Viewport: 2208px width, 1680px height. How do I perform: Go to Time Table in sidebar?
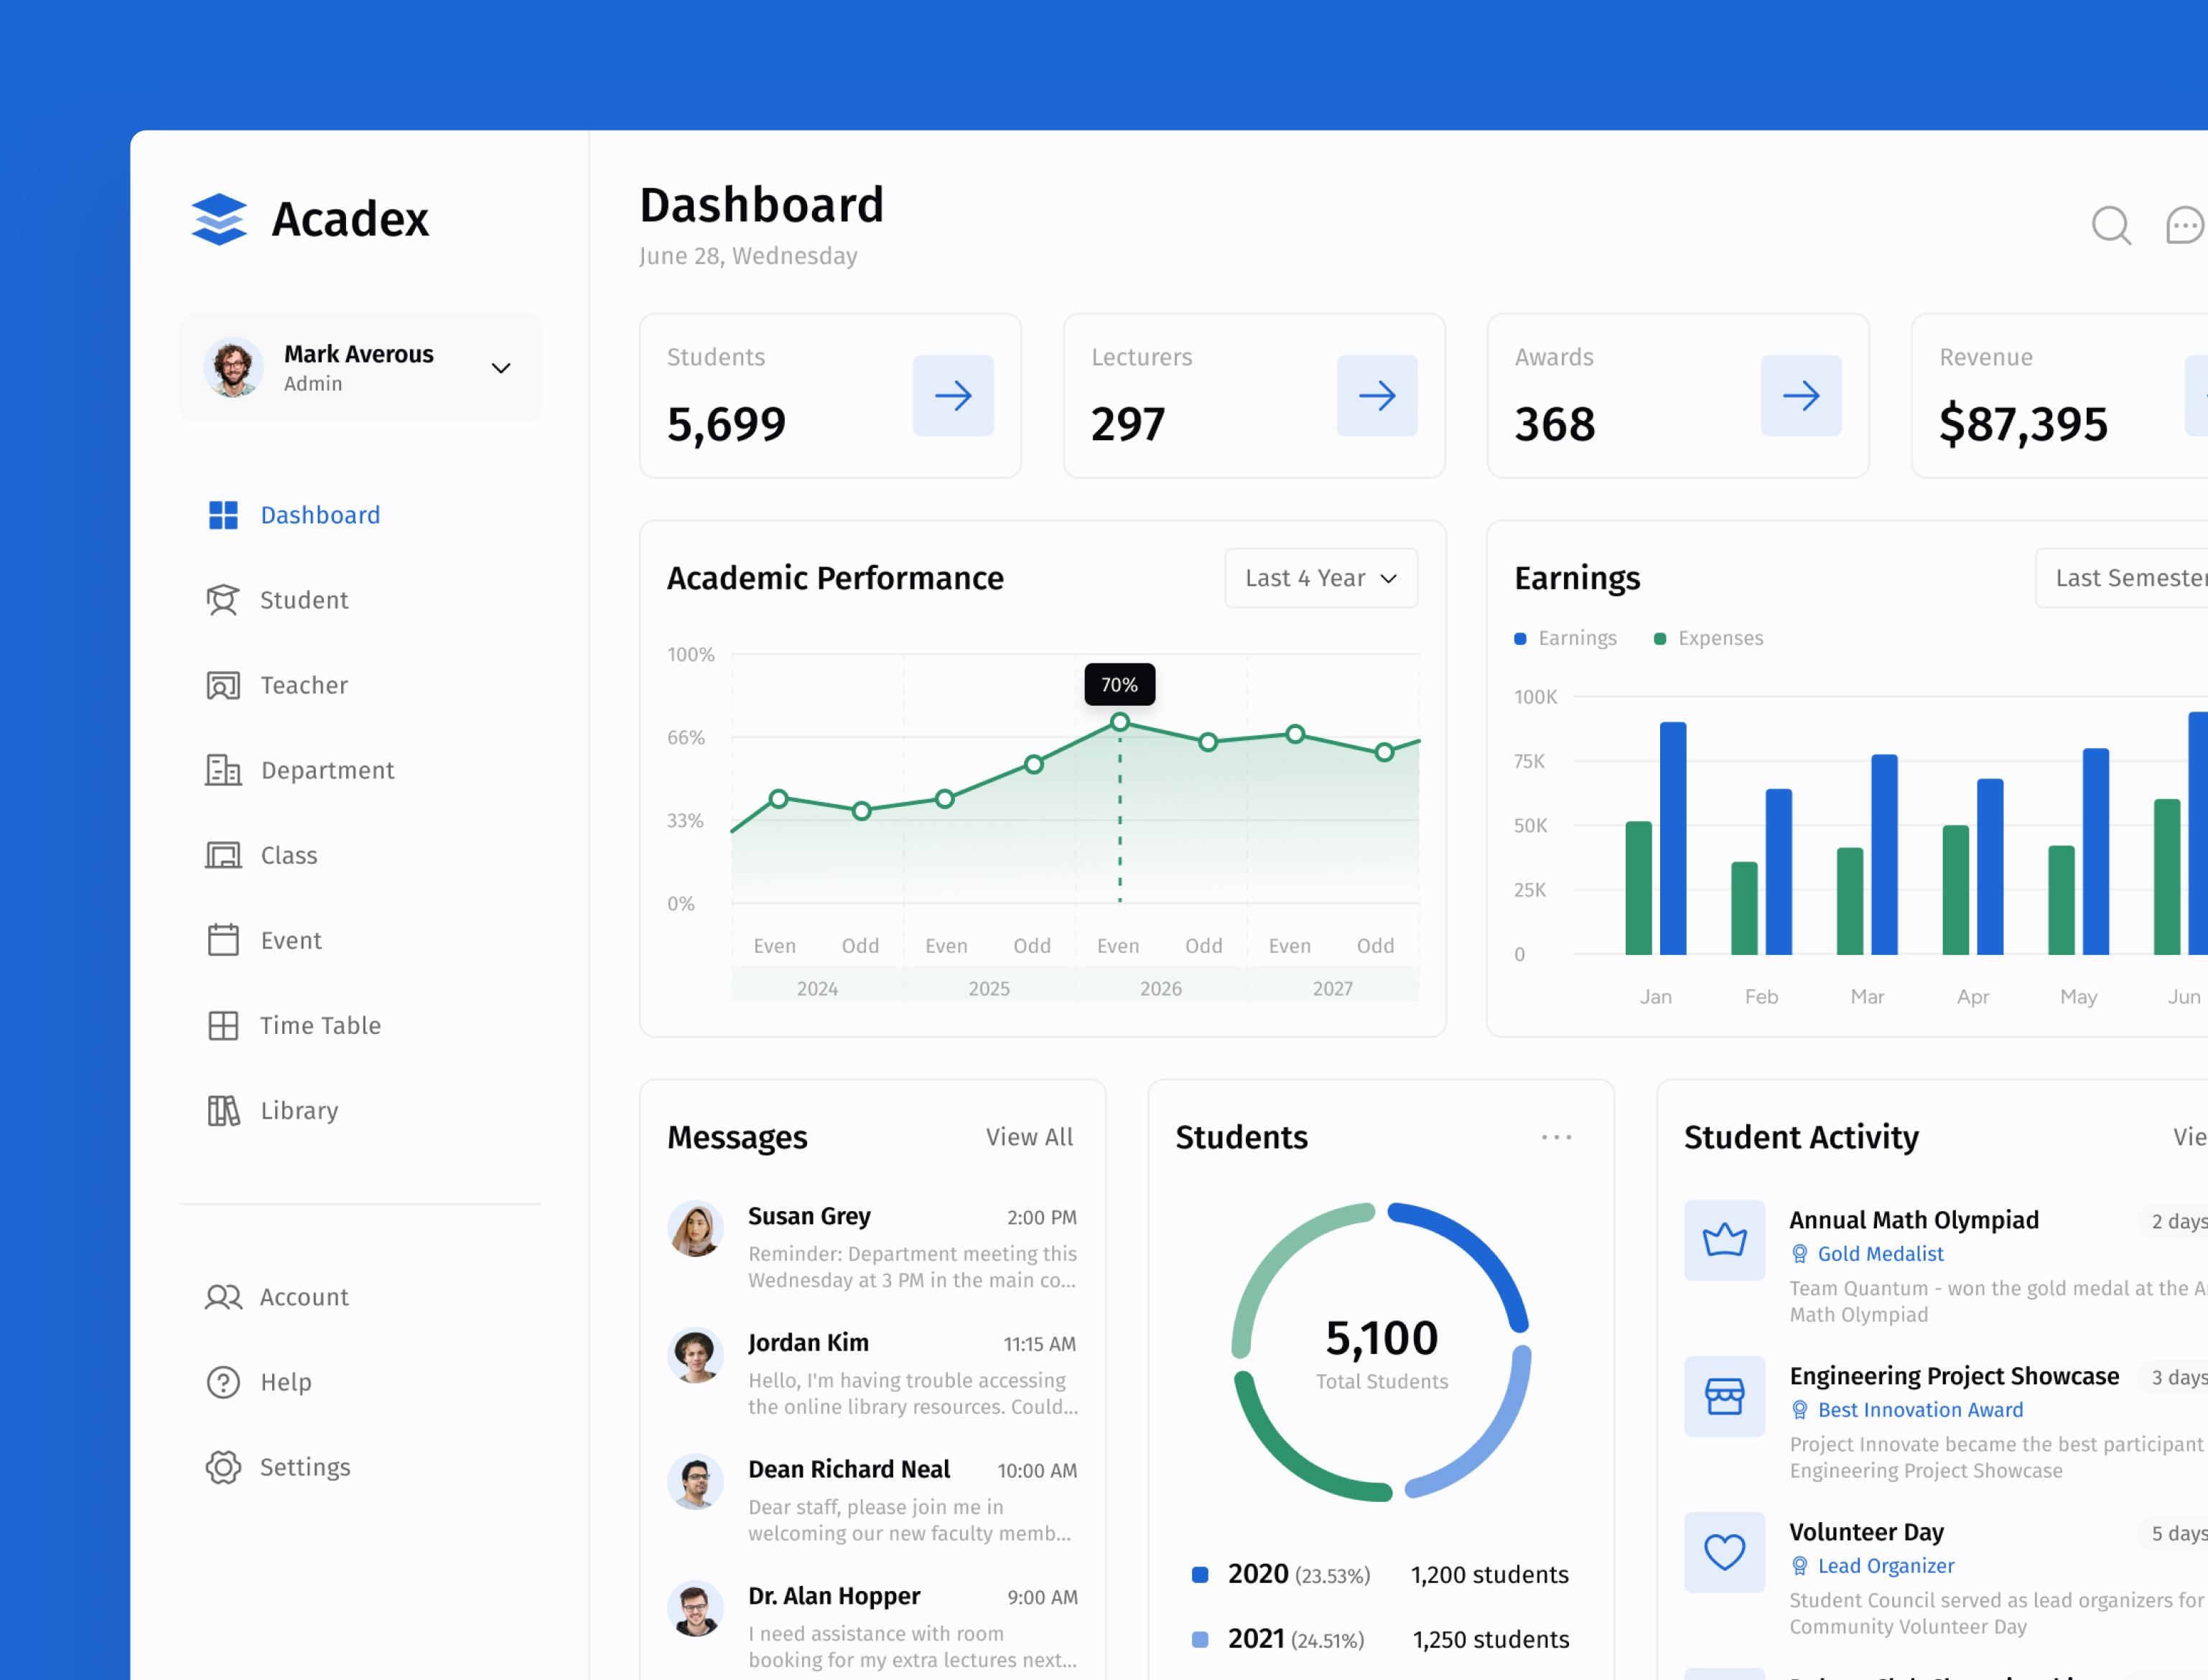[319, 1025]
